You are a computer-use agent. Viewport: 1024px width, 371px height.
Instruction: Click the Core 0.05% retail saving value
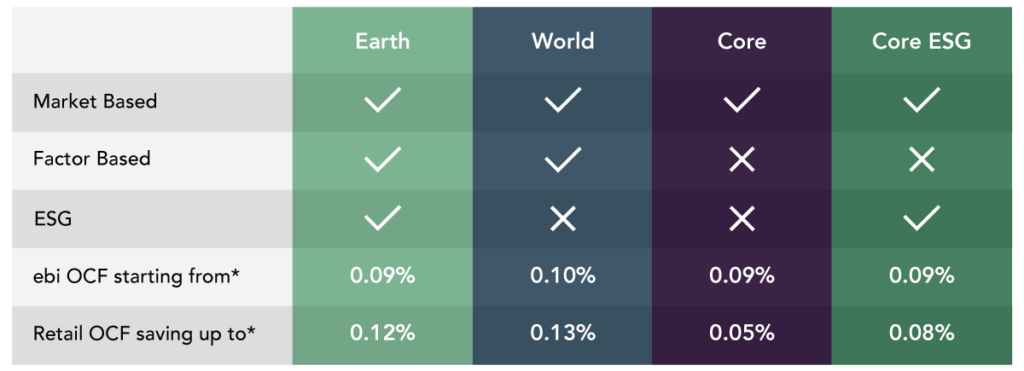coord(742,334)
